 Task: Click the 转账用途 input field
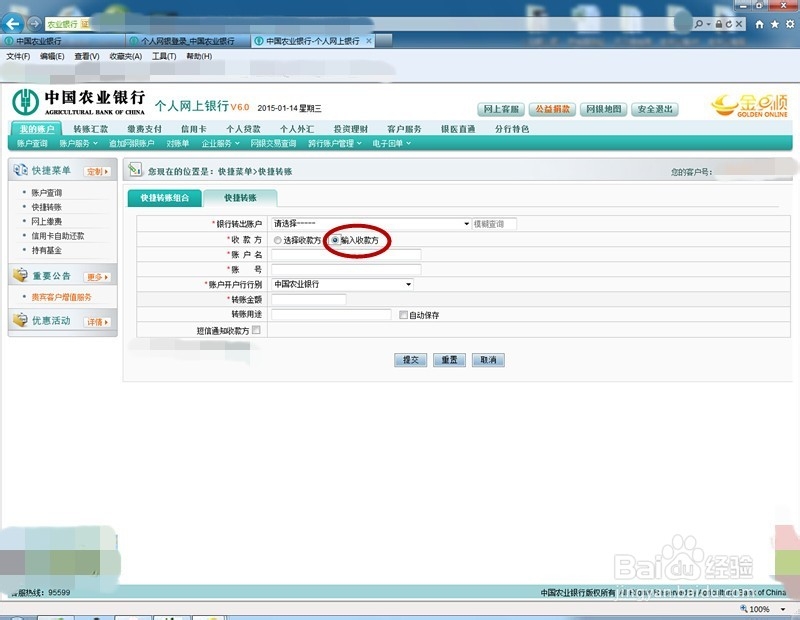331,314
